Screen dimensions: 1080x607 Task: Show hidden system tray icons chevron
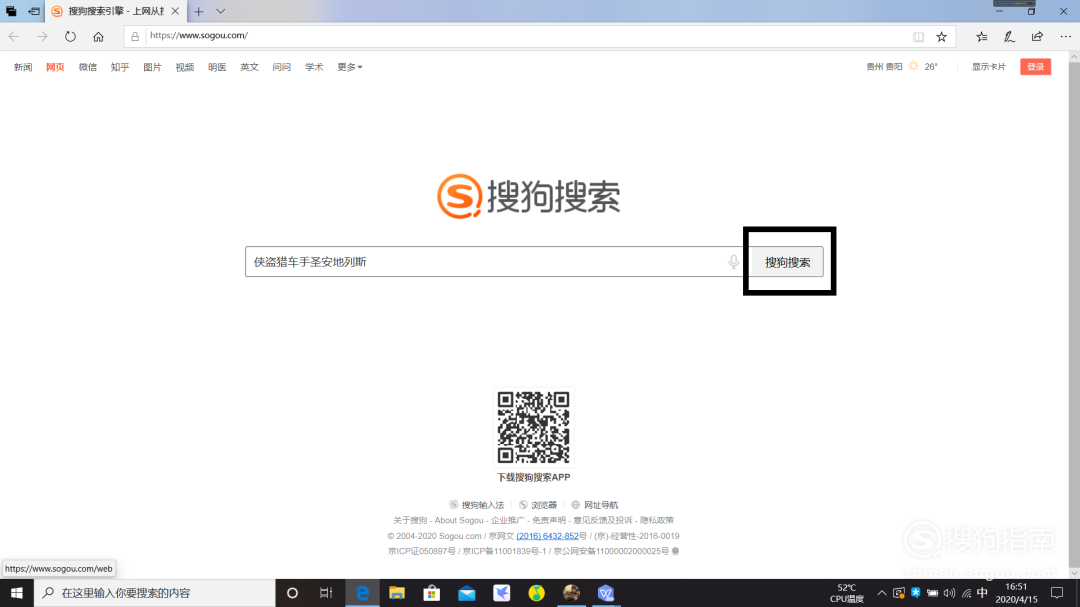[882, 593]
